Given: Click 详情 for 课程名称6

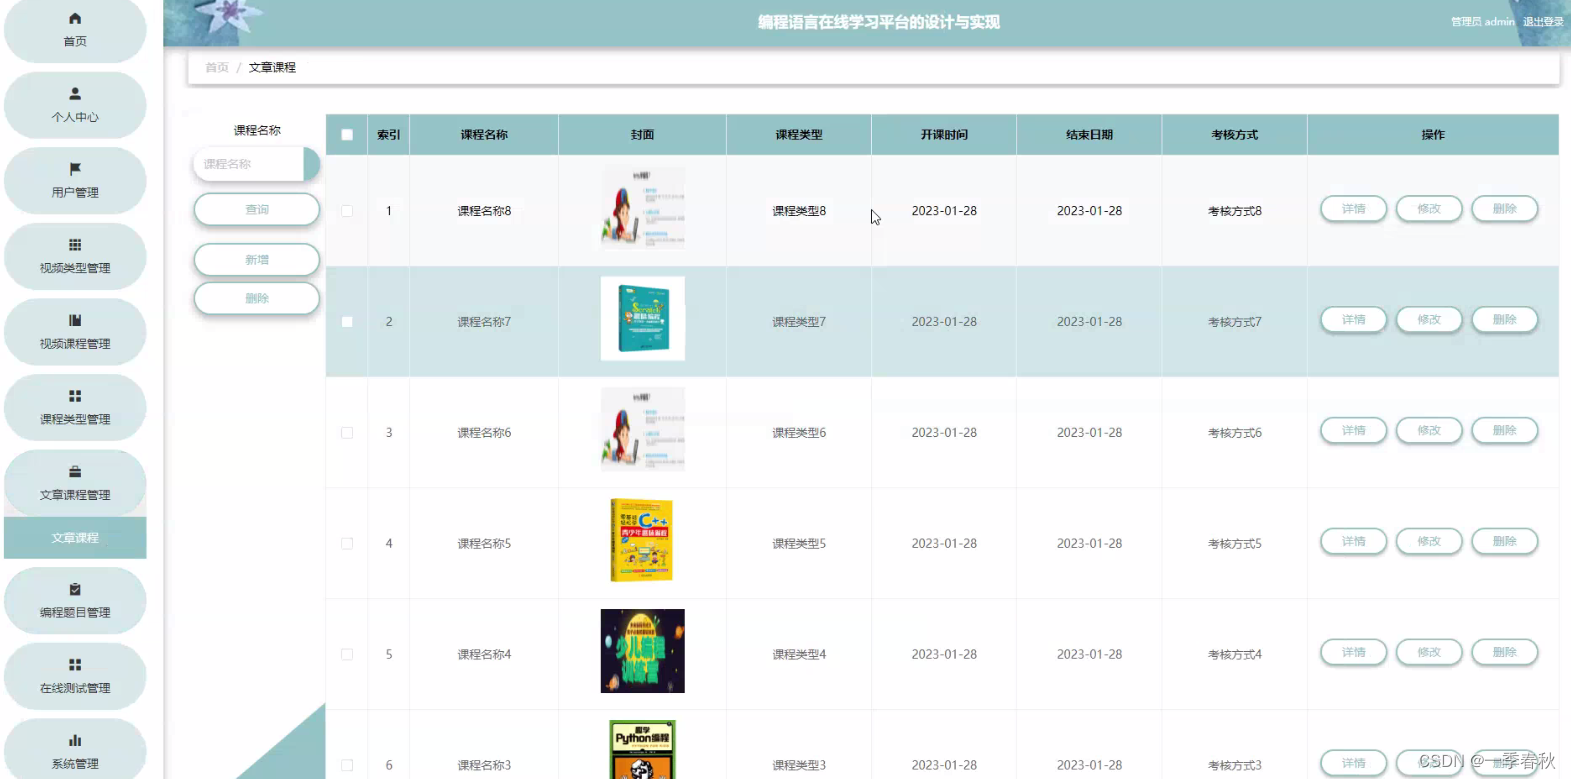Looking at the screenshot, I should pyautogui.click(x=1353, y=431).
